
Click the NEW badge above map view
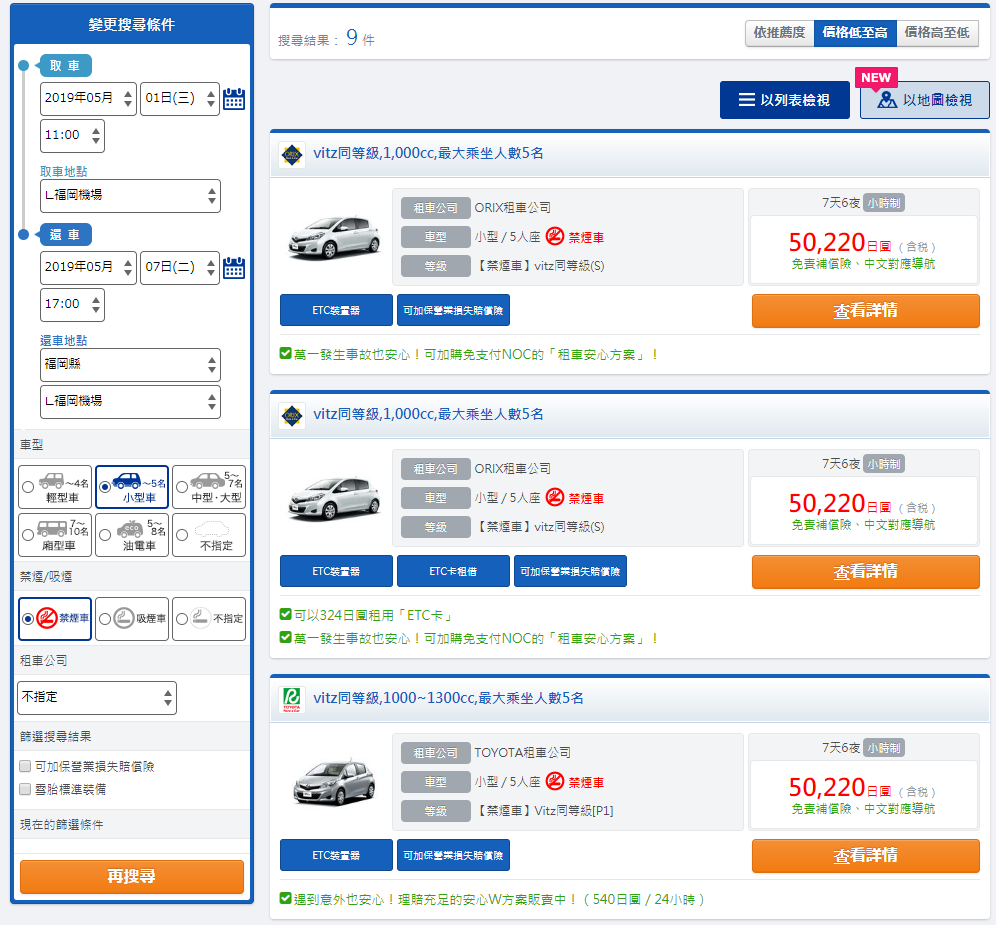click(x=876, y=78)
